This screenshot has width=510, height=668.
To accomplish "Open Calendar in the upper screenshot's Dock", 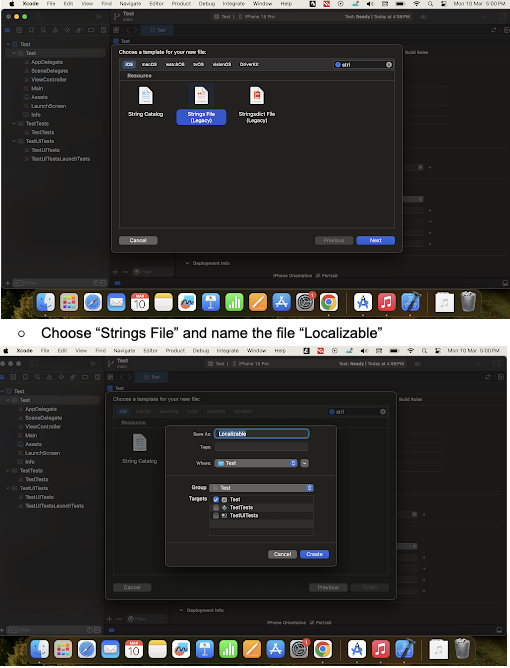I will click(140, 302).
